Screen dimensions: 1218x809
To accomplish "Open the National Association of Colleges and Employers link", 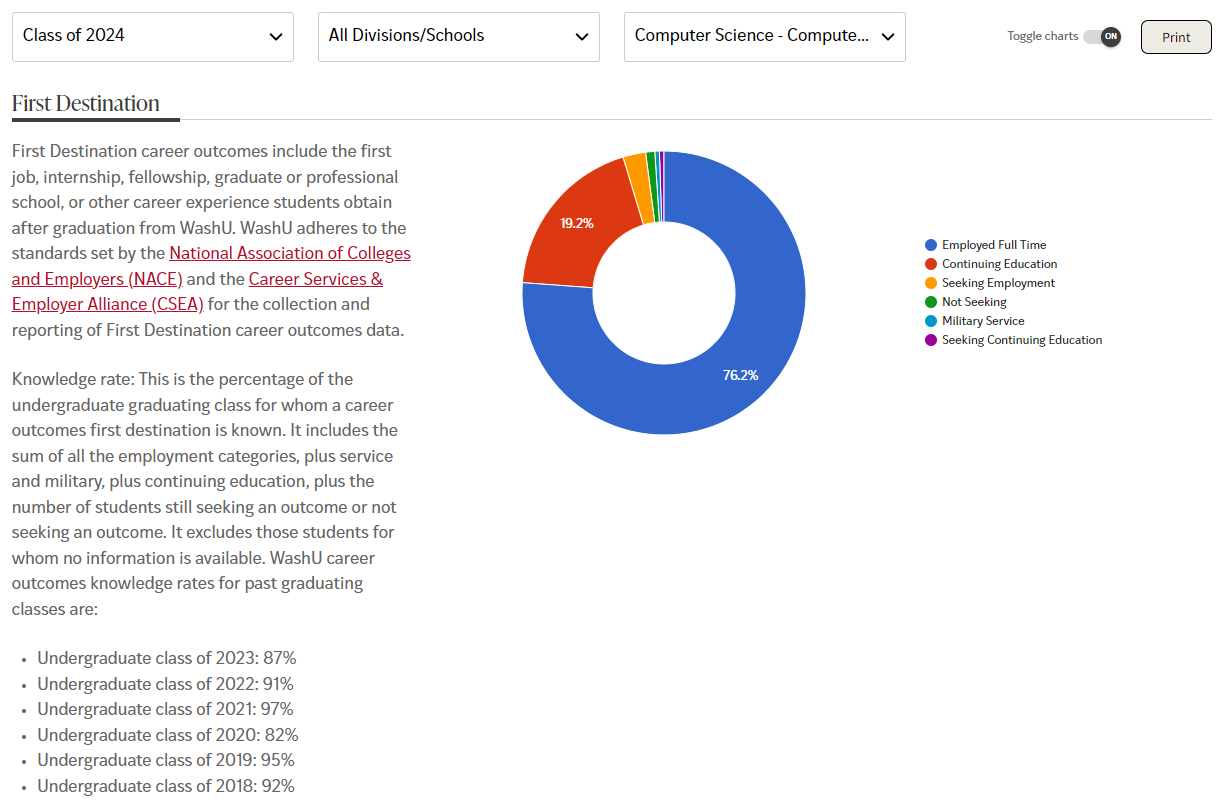I will click(x=290, y=254).
